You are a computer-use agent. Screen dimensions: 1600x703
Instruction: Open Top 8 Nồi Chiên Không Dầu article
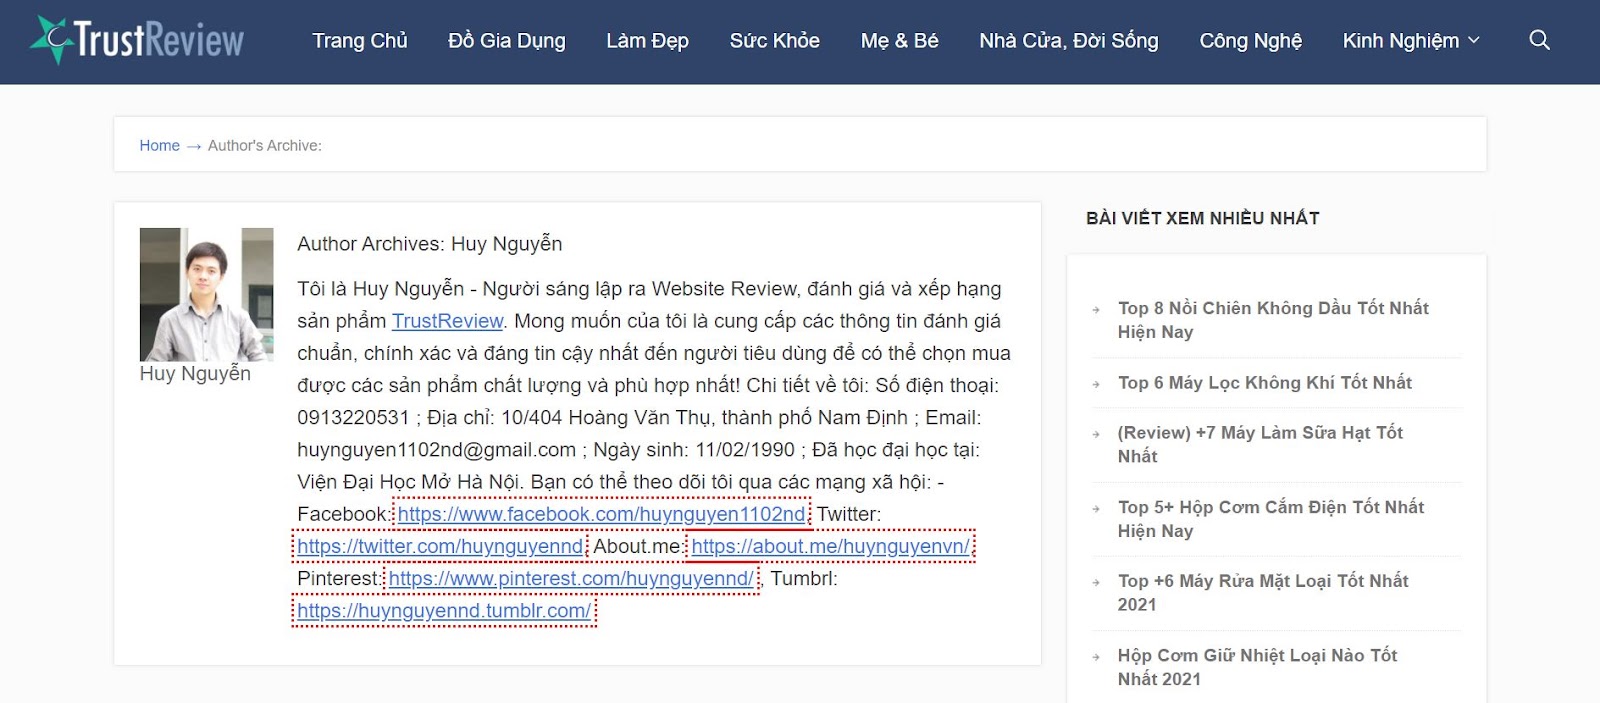[1273, 320]
